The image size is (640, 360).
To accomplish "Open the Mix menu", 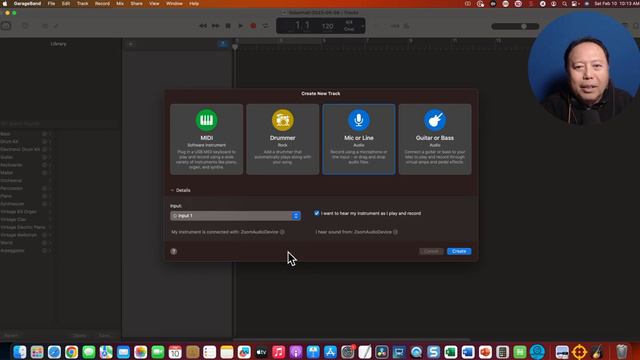I will (120, 4).
